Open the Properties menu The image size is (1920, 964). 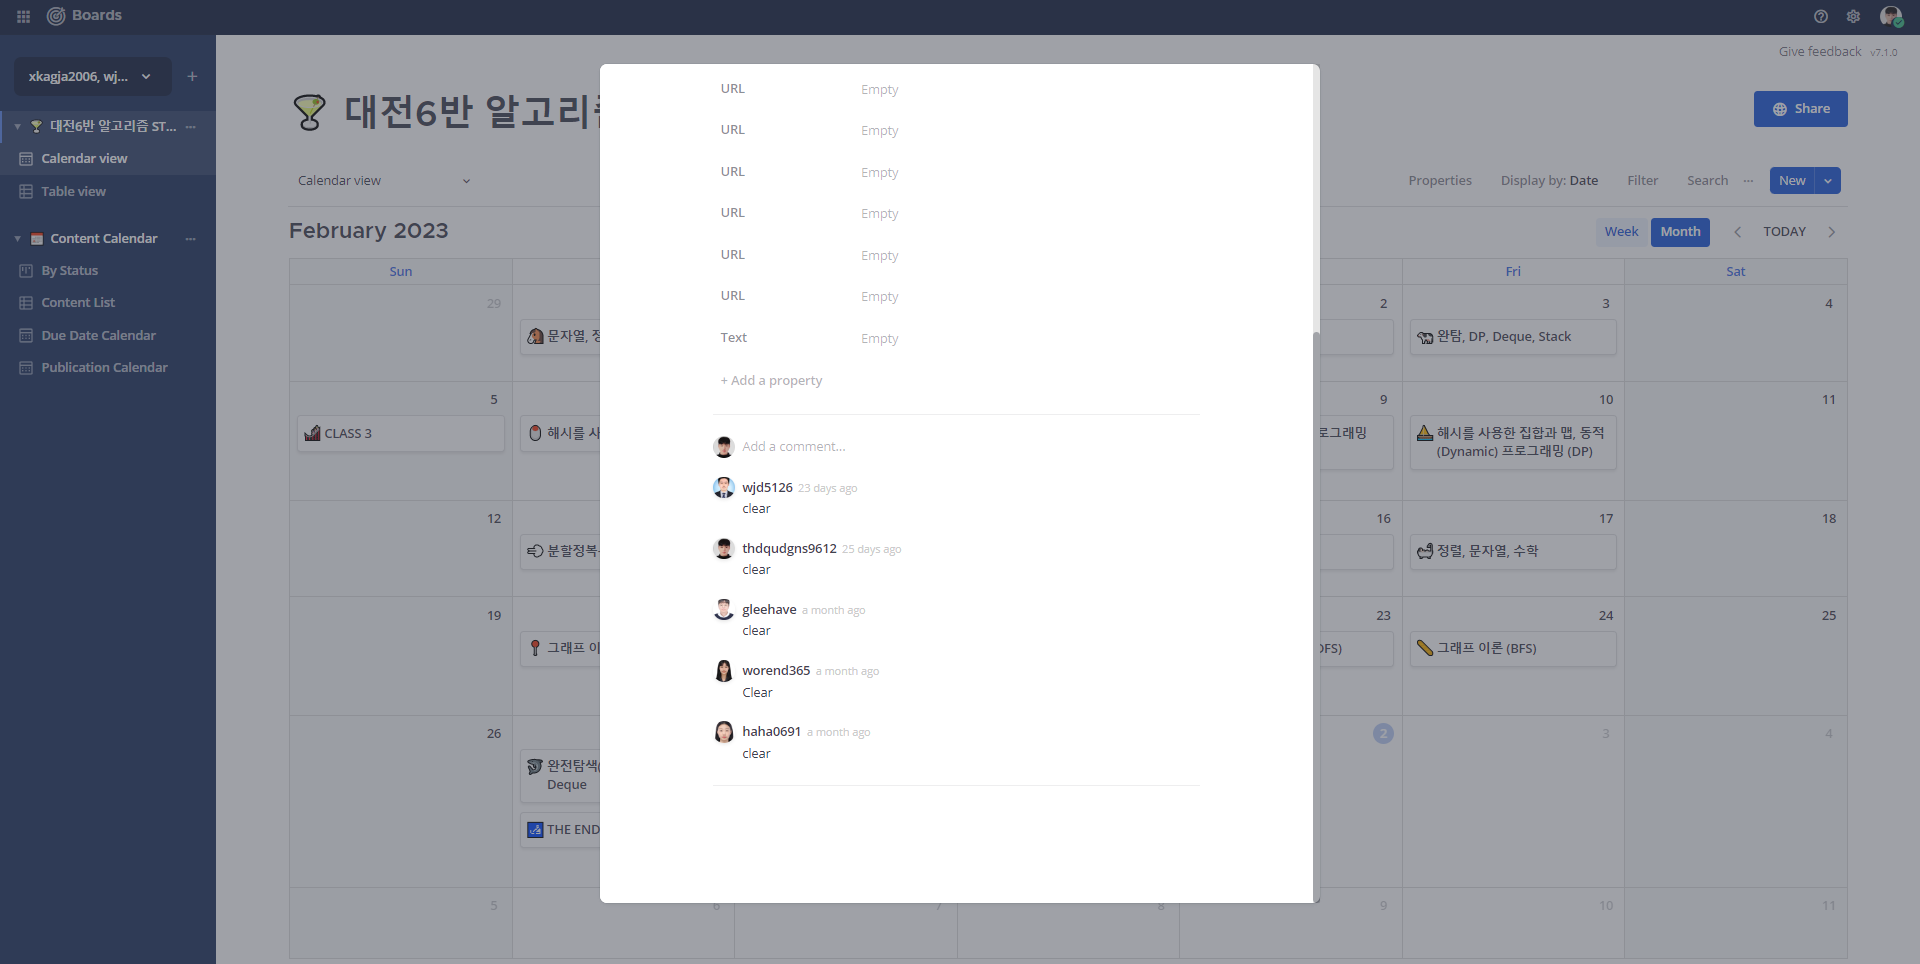(x=1440, y=181)
